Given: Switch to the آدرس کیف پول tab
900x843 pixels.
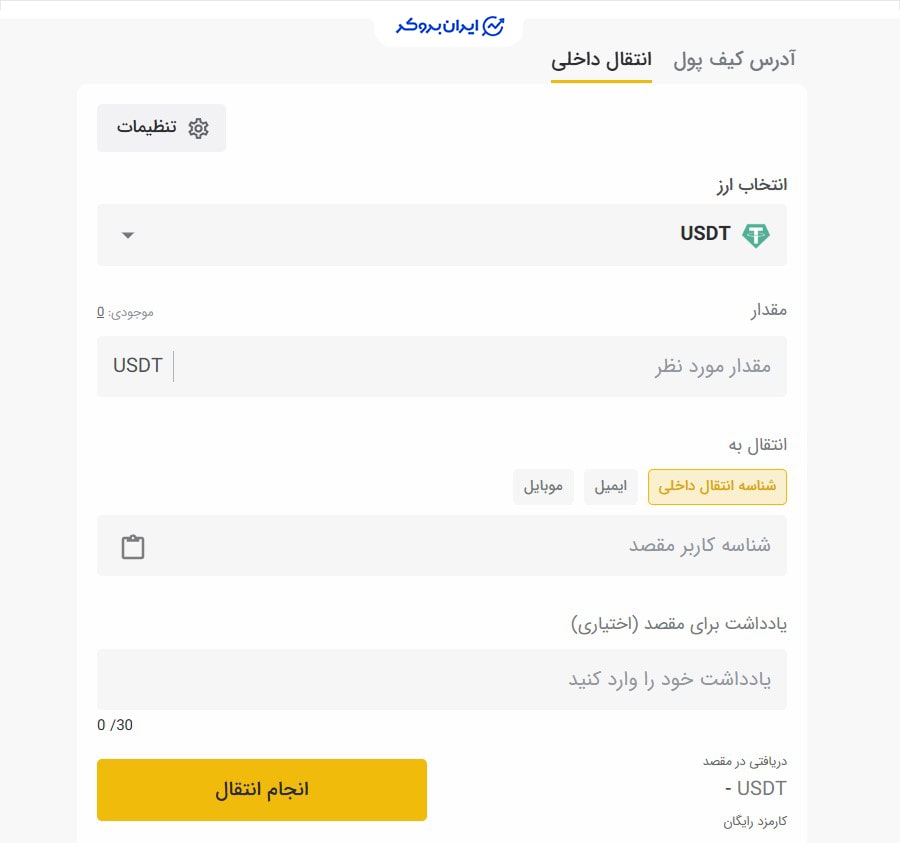Looking at the screenshot, I should click(x=732, y=60).
